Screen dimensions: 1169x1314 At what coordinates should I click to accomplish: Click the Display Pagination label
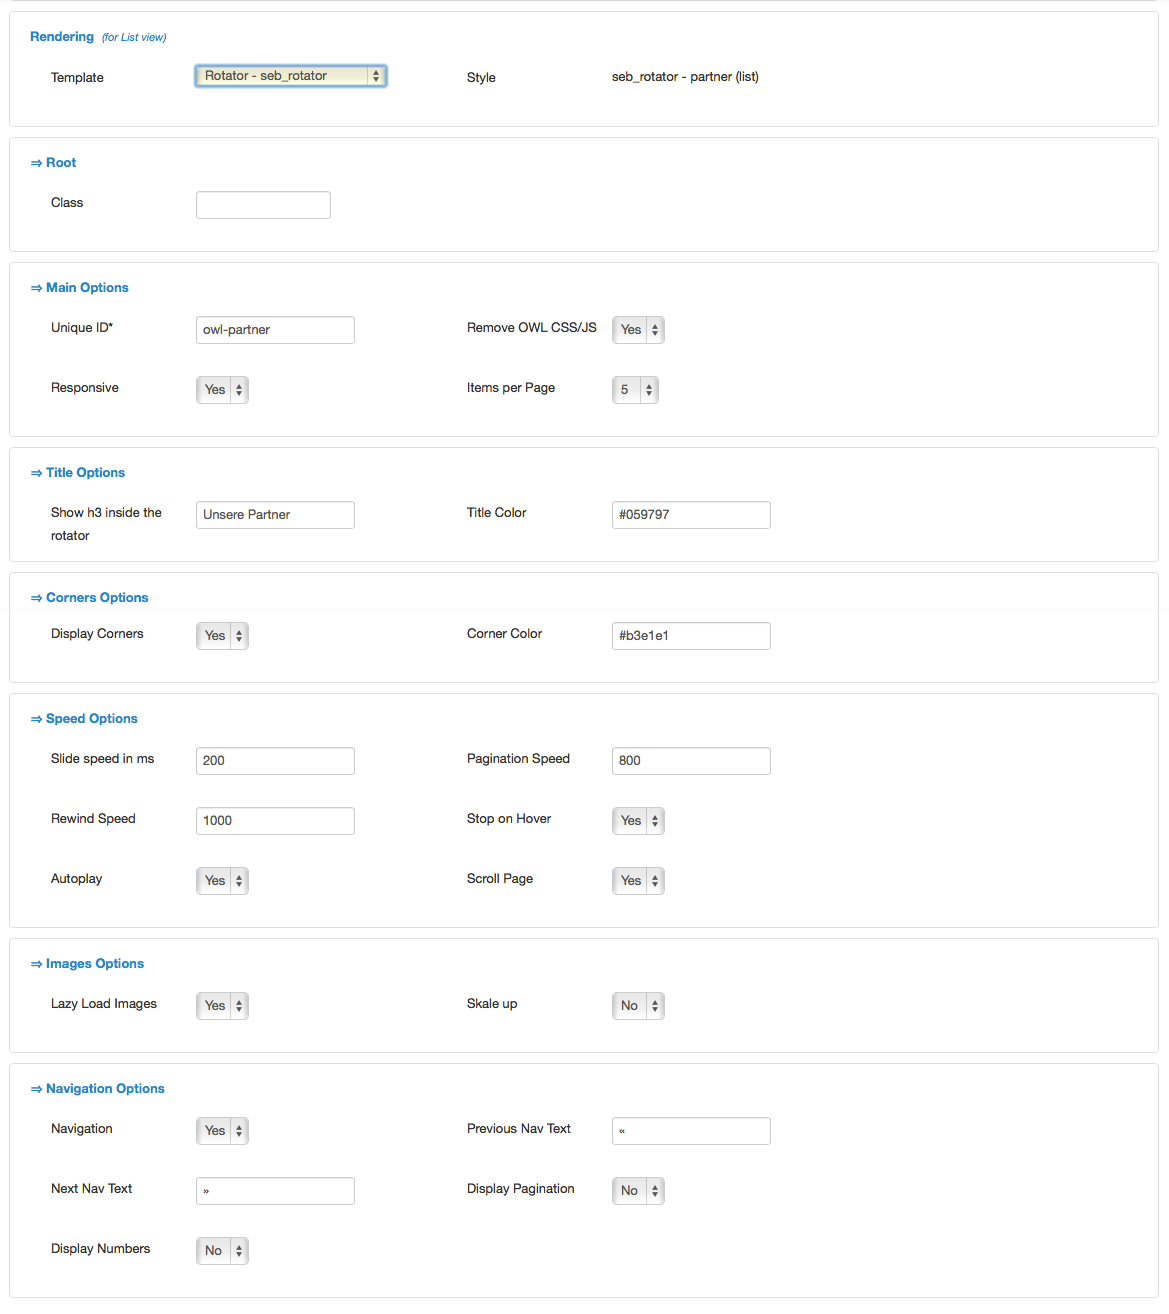pos(521,1189)
